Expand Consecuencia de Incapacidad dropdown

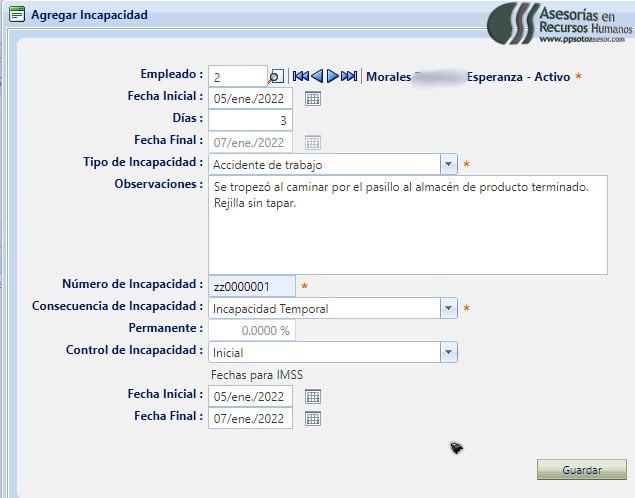coord(448,309)
